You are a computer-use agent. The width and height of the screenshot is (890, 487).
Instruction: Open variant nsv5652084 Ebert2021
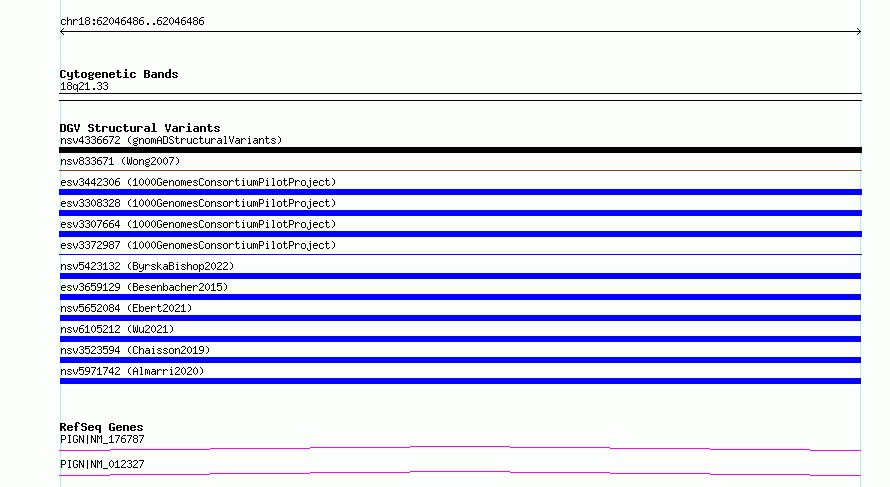coord(126,308)
